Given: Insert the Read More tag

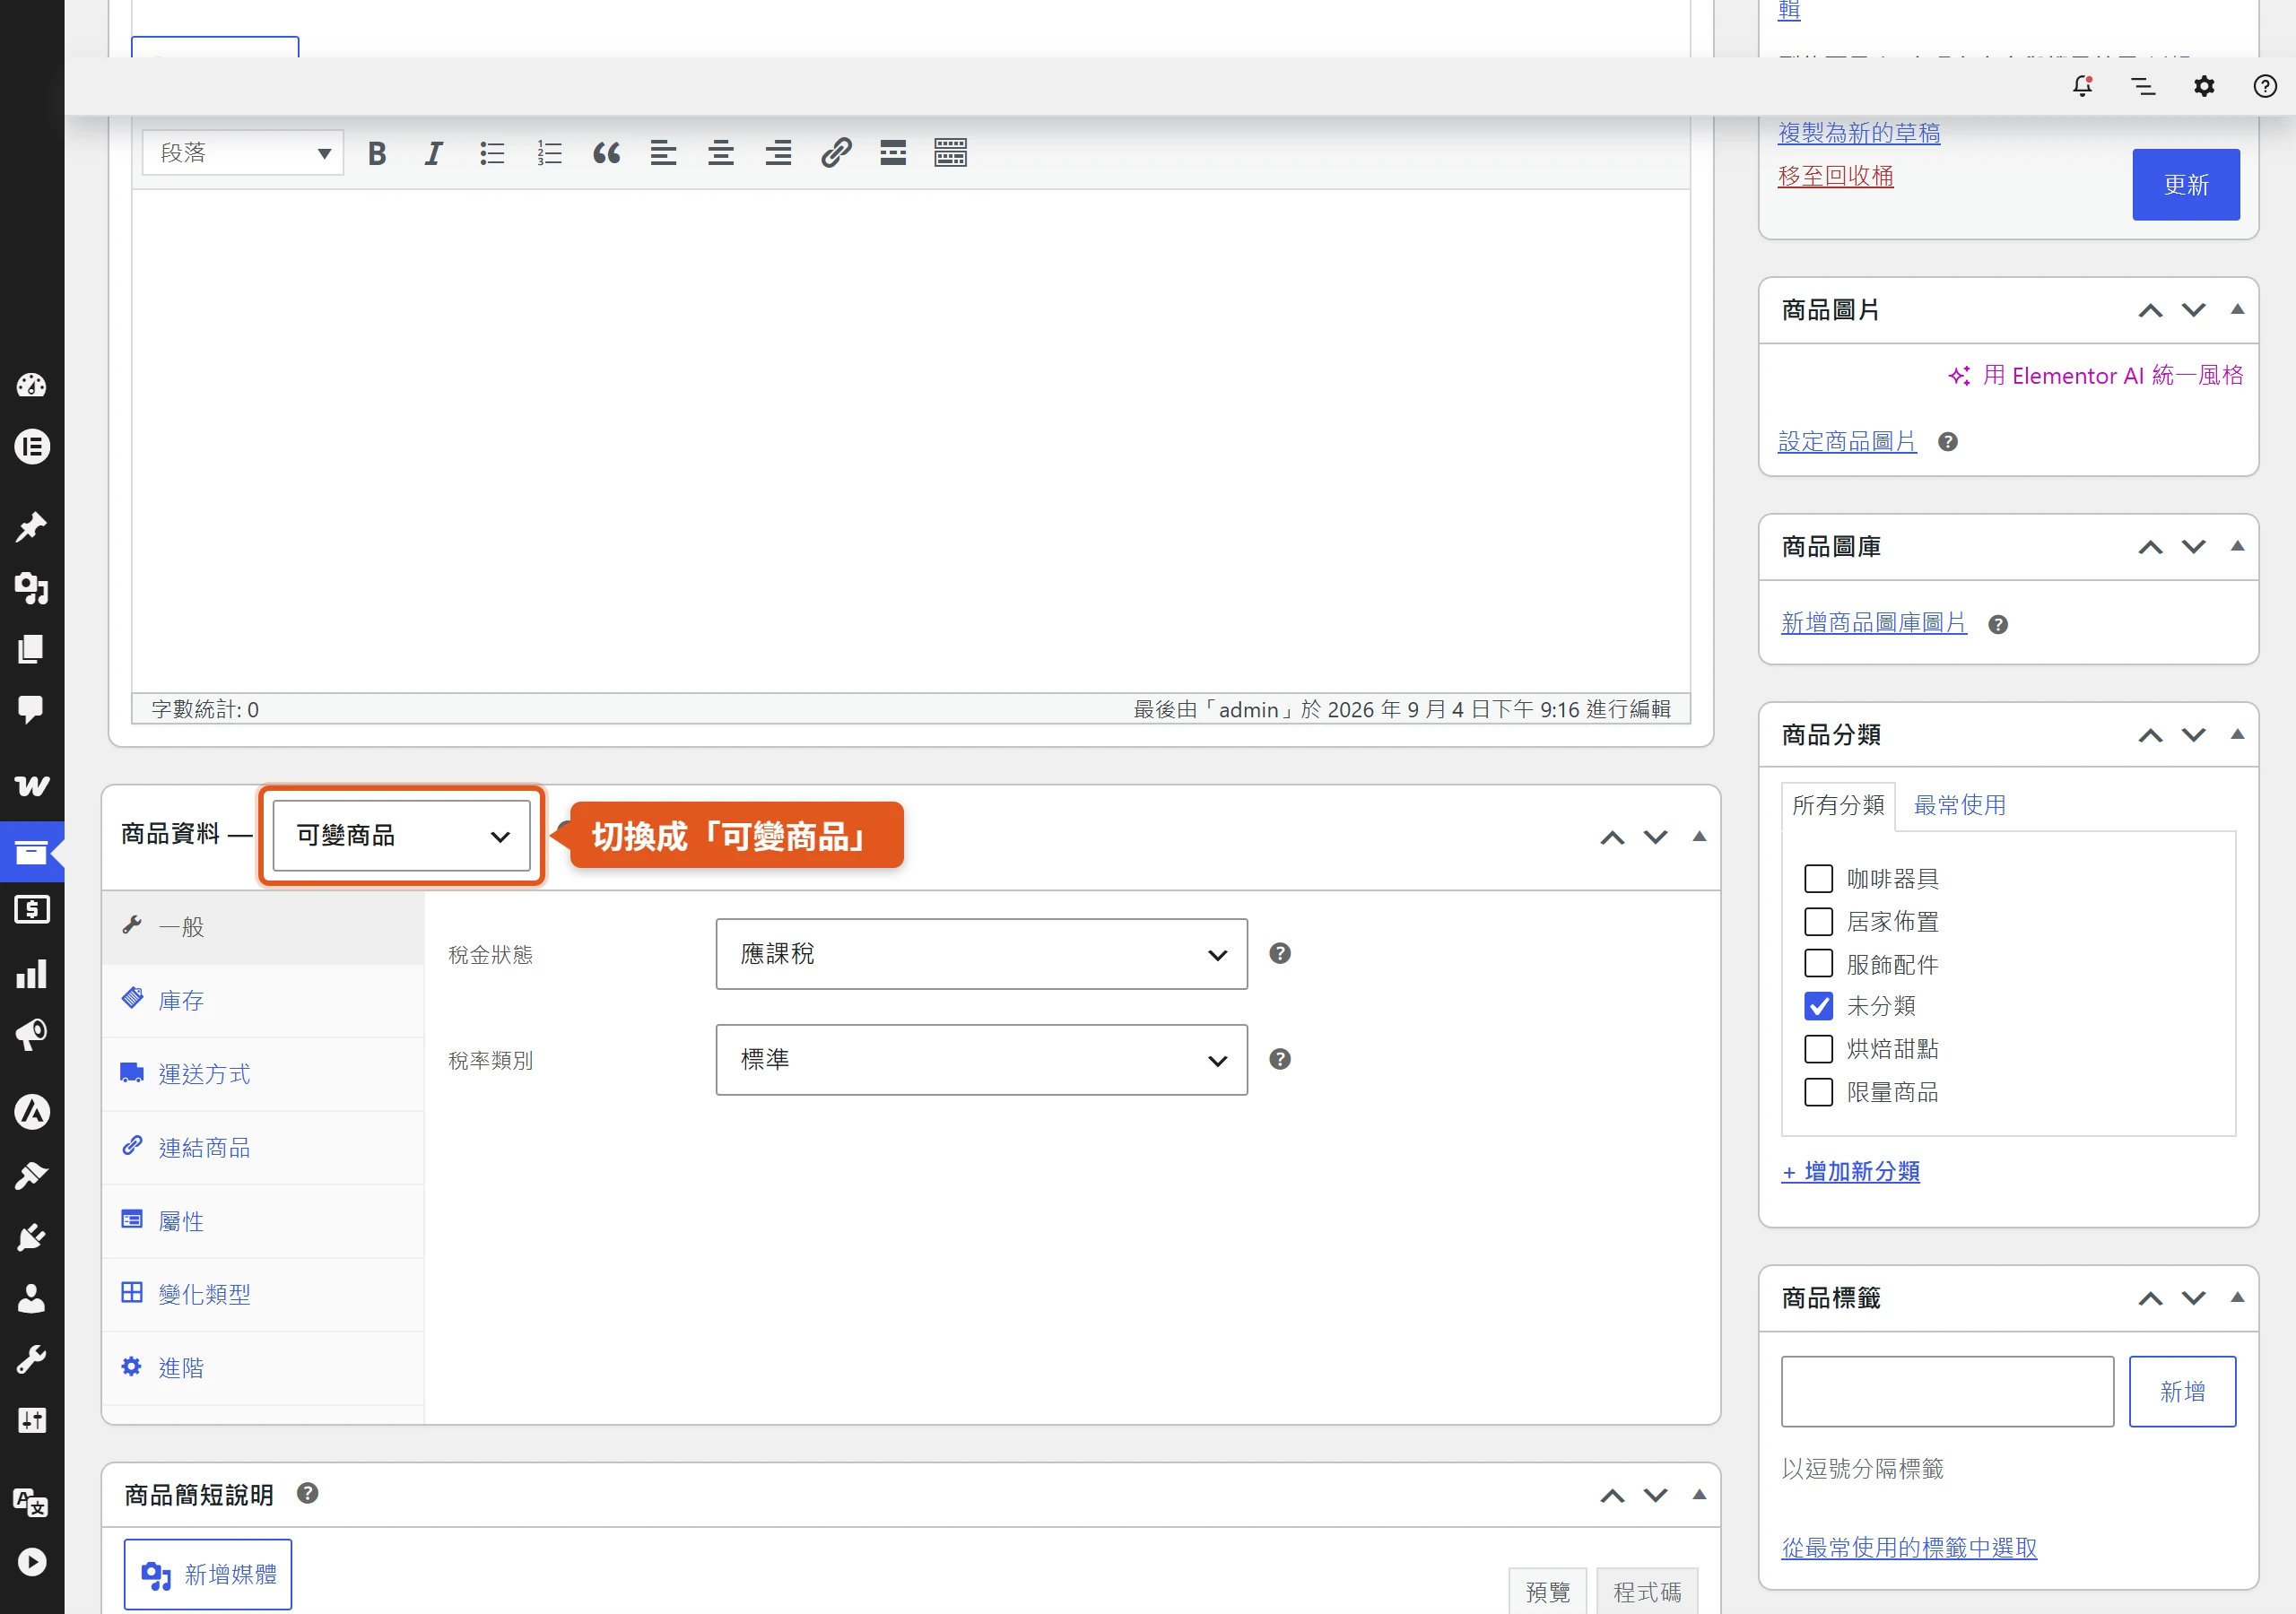Looking at the screenshot, I should (893, 153).
